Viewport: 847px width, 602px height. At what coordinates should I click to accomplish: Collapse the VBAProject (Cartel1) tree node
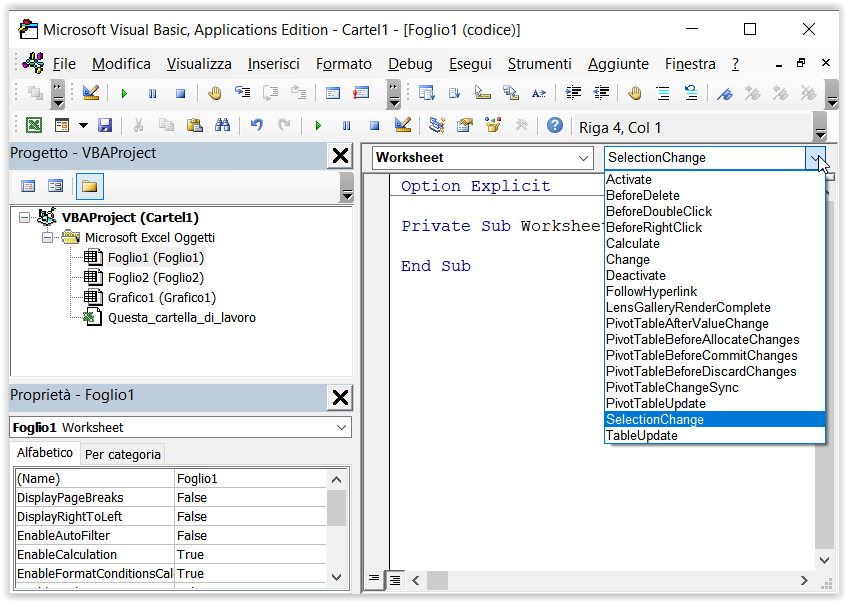click(x=24, y=217)
